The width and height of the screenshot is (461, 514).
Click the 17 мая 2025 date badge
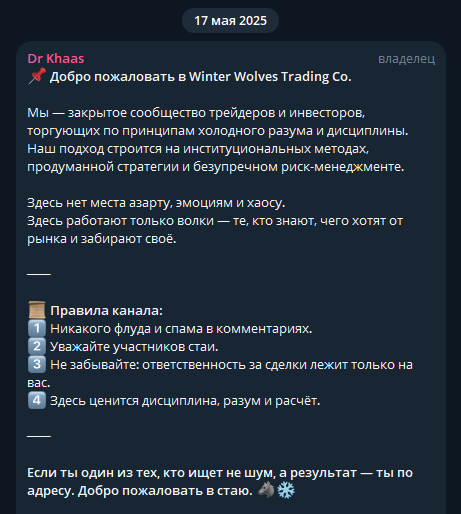230,21
